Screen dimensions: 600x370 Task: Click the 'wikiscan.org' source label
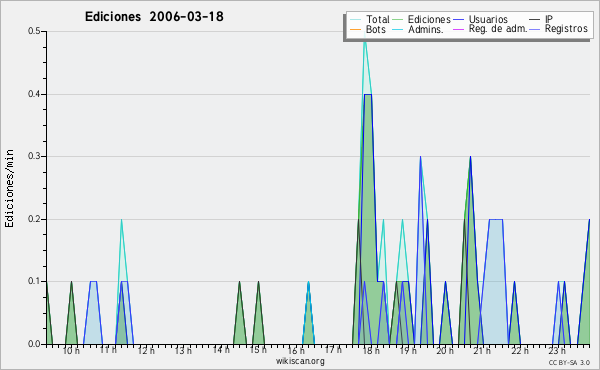click(x=300, y=361)
